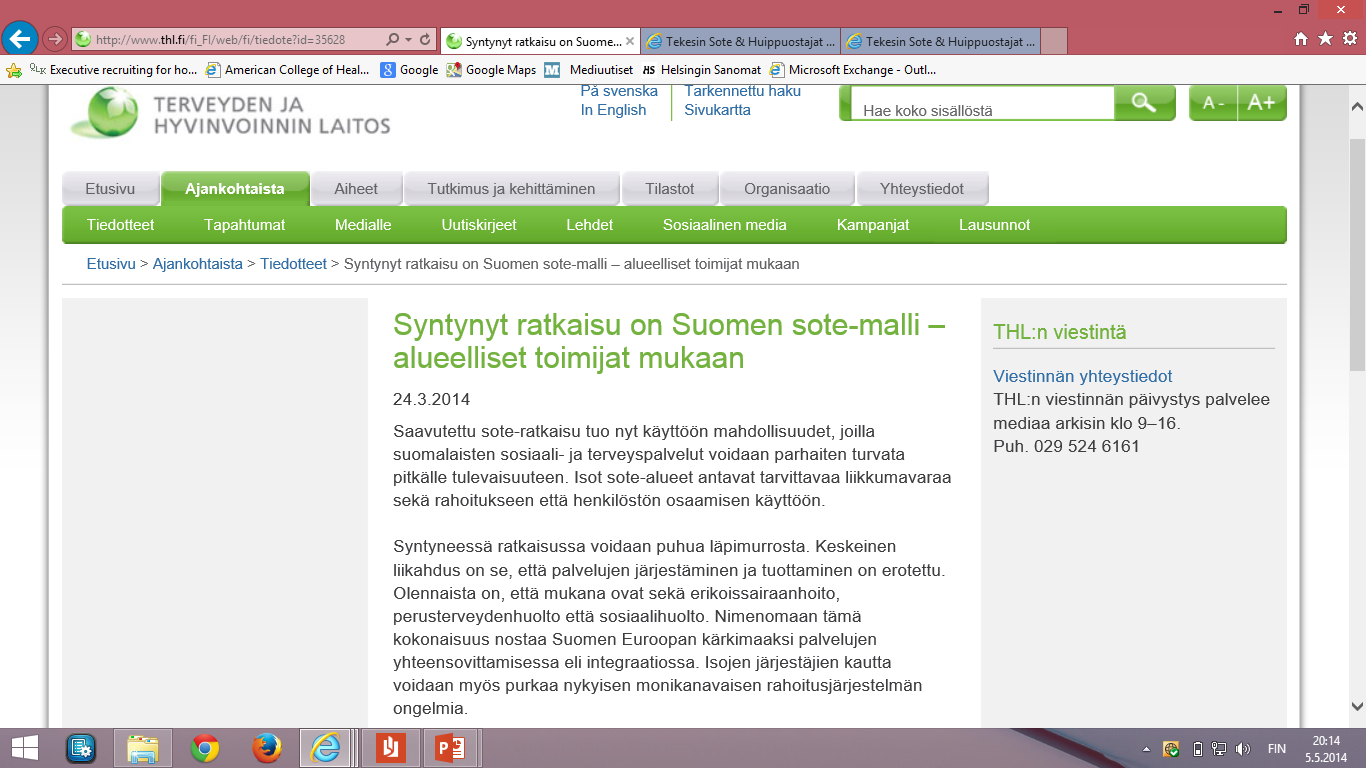The height and width of the screenshot is (768, 1366).
Task: Click the scrollbar down arrow
Action: [x=1357, y=706]
